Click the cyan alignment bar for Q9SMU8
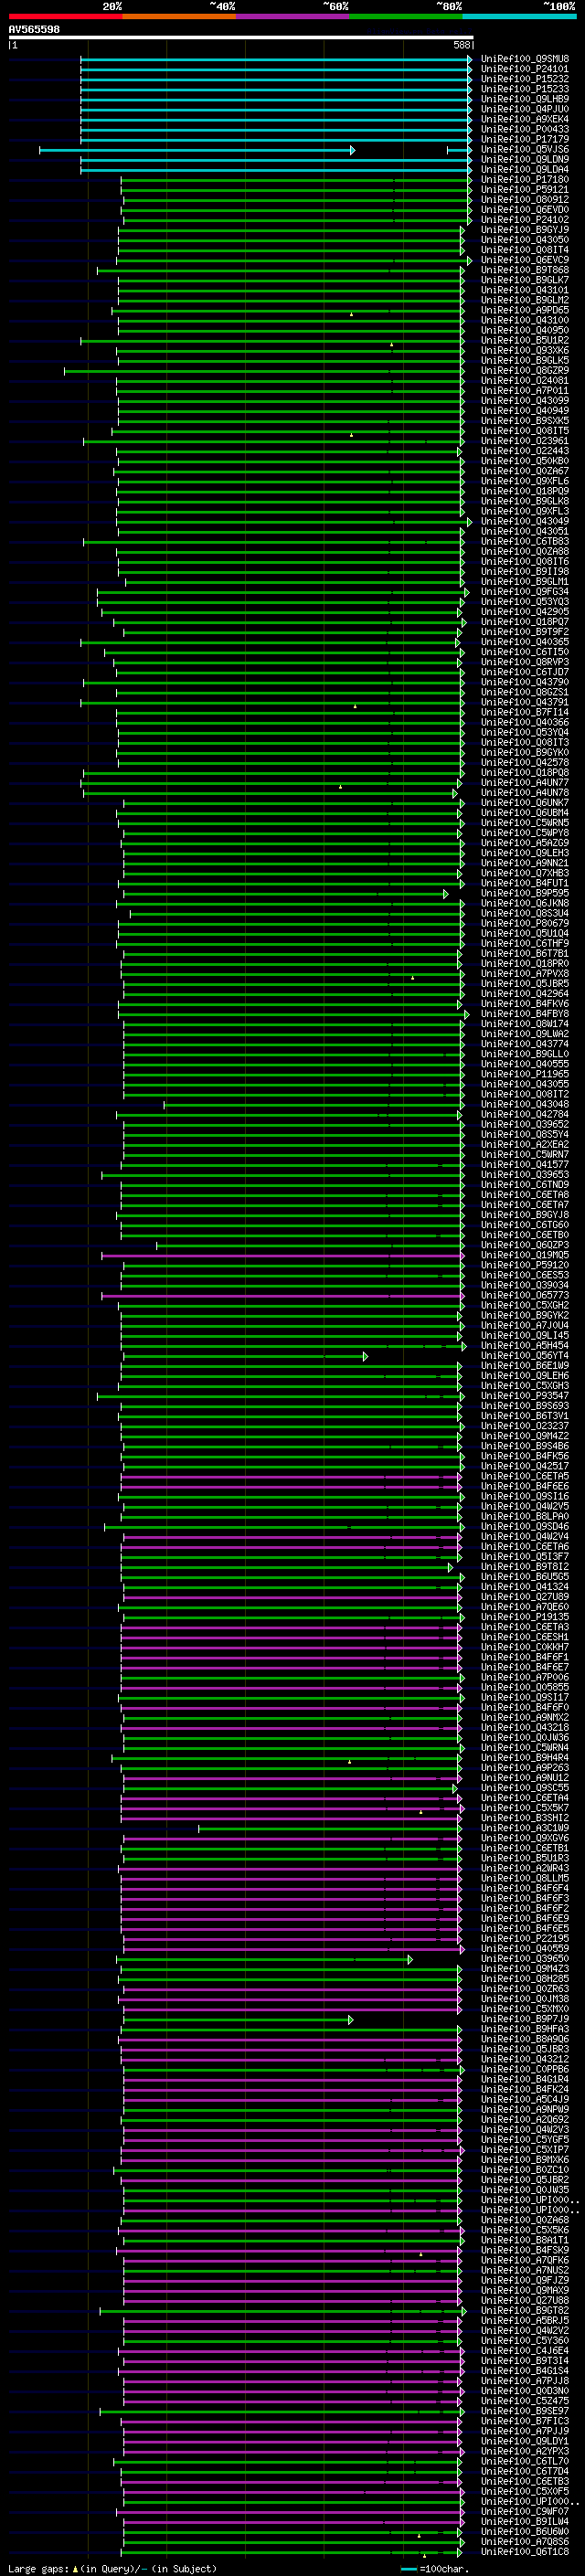Image resolution: width=585 pixels, height=2576 pixels. (x=276, y=59)
